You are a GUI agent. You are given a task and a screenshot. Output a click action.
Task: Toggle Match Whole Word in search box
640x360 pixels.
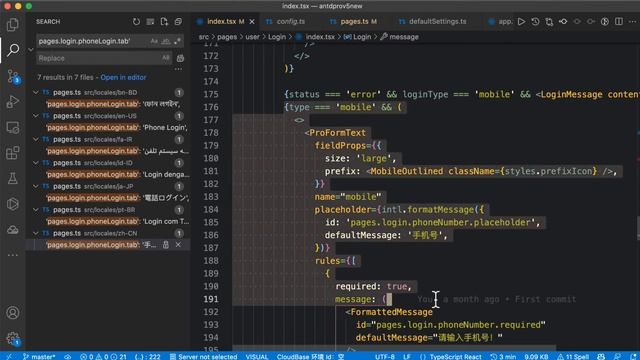[x=165, y=41]
